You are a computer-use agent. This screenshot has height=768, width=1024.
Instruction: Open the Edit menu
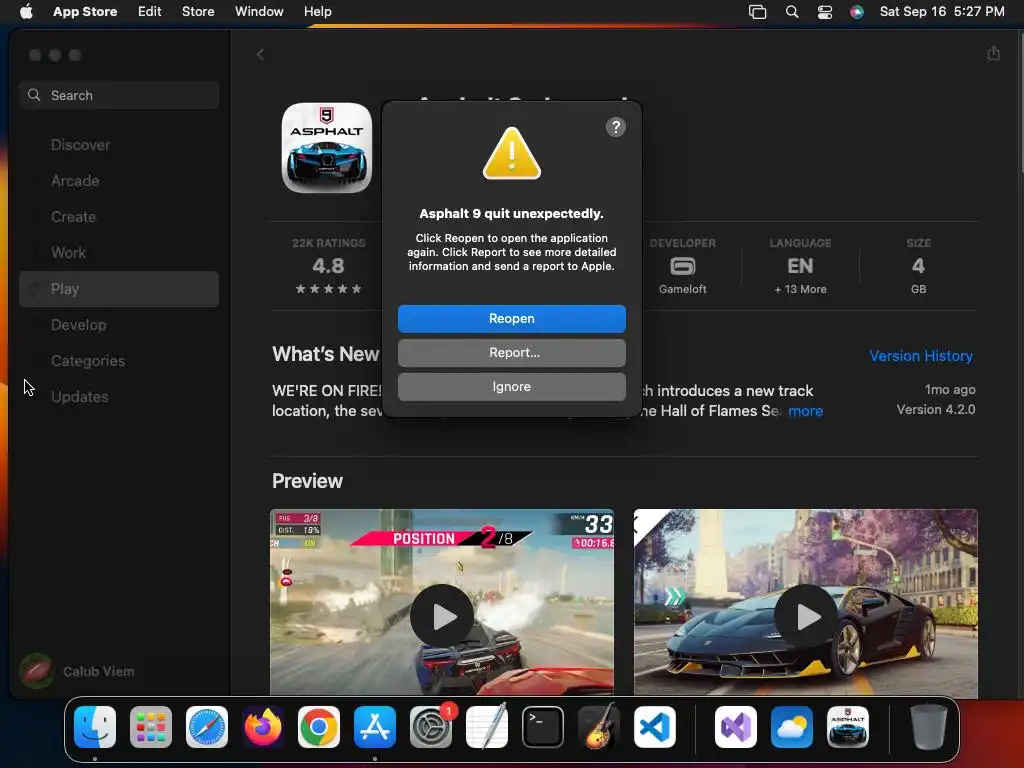[x=150, y=12]
